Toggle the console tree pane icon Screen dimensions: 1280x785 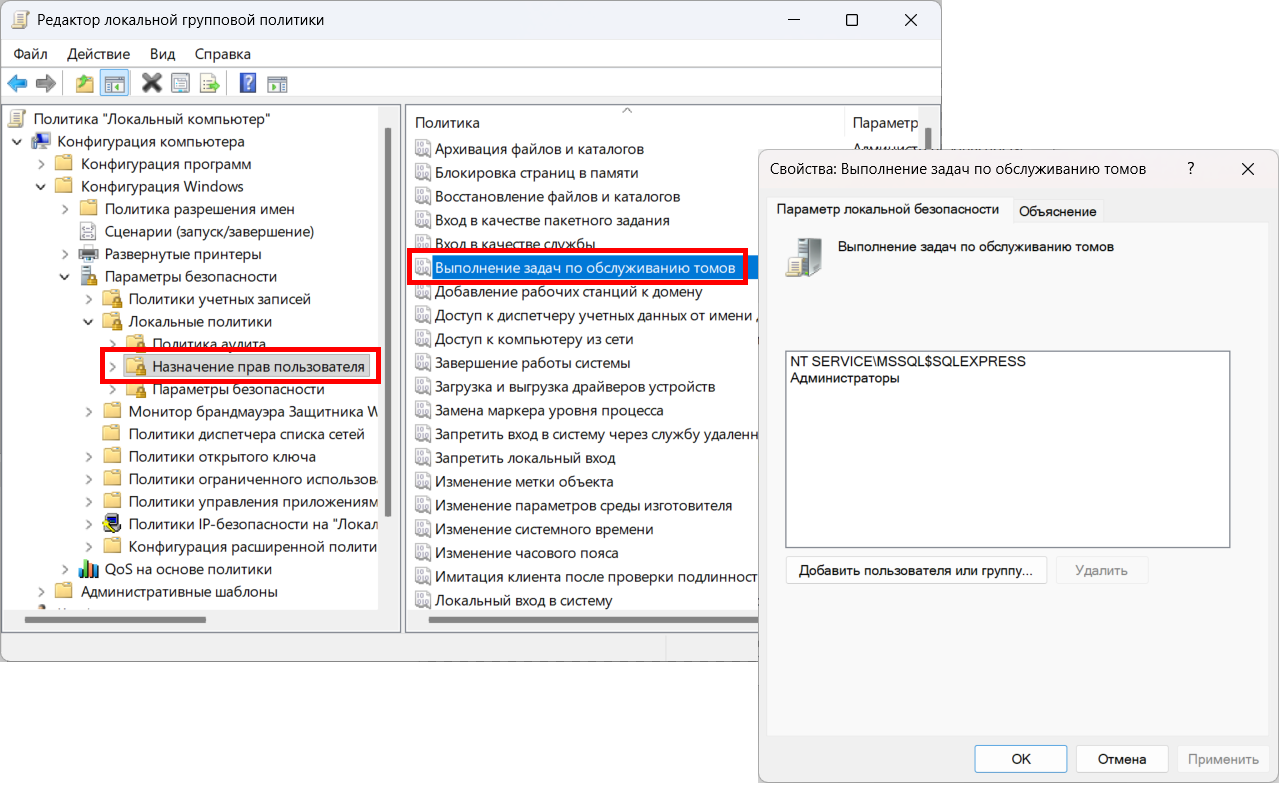115,83
